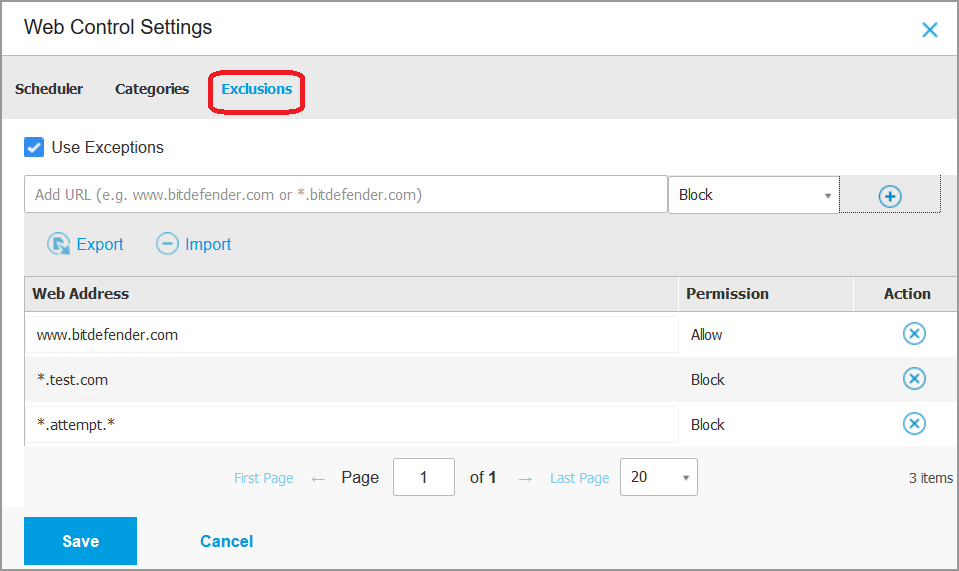Go to next page arrow
The image size is (959, 571).
(x=525, y=479)
